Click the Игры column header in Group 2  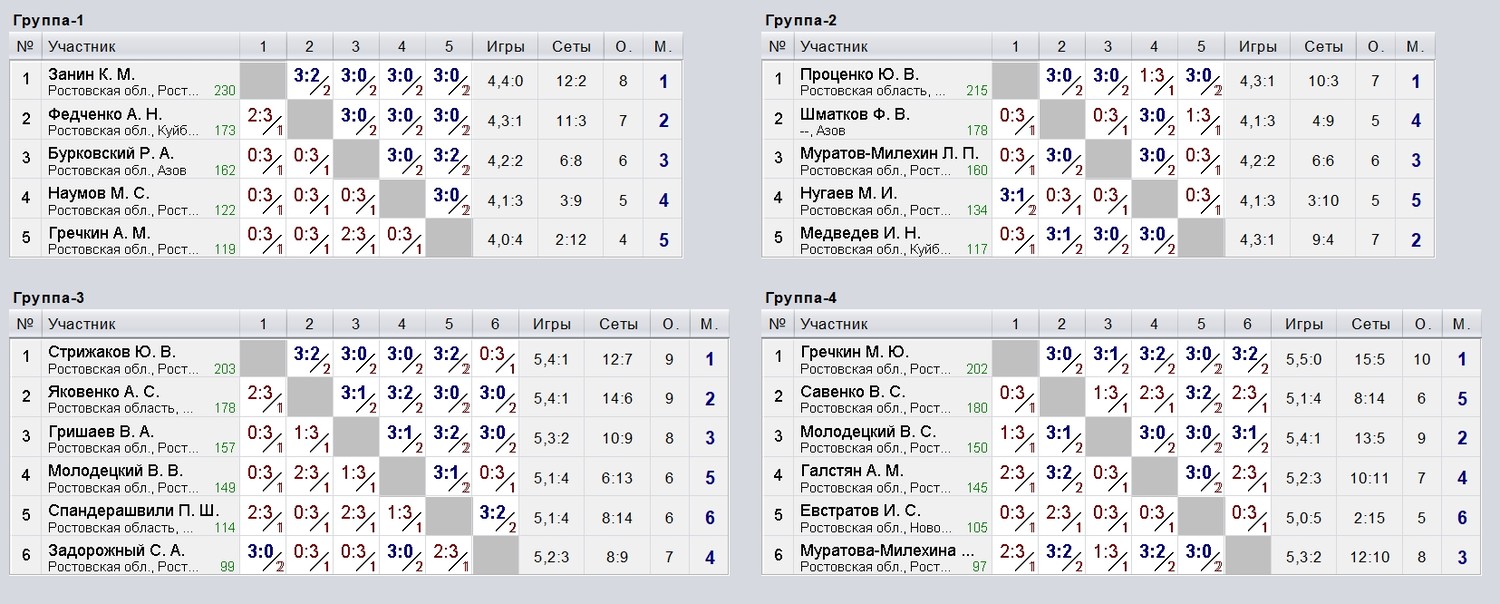point(1258,46)
